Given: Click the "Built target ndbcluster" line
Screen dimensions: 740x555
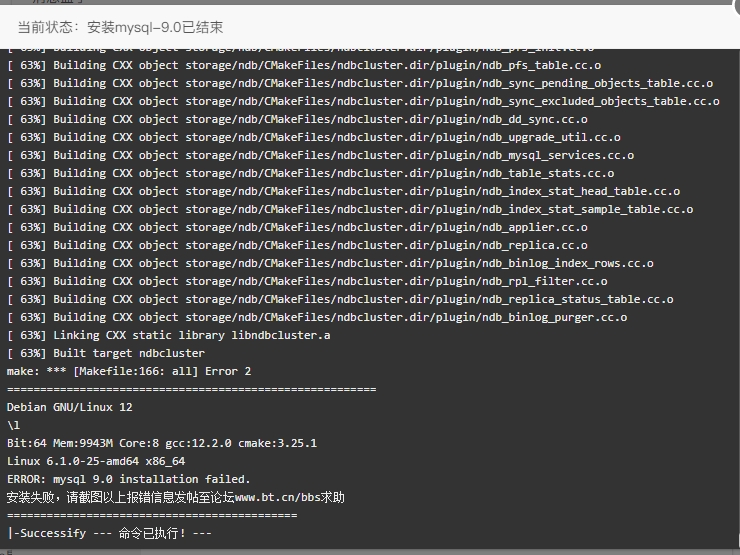Looking at the screenshot, I should pyautogui.click(x=106, y=353).
